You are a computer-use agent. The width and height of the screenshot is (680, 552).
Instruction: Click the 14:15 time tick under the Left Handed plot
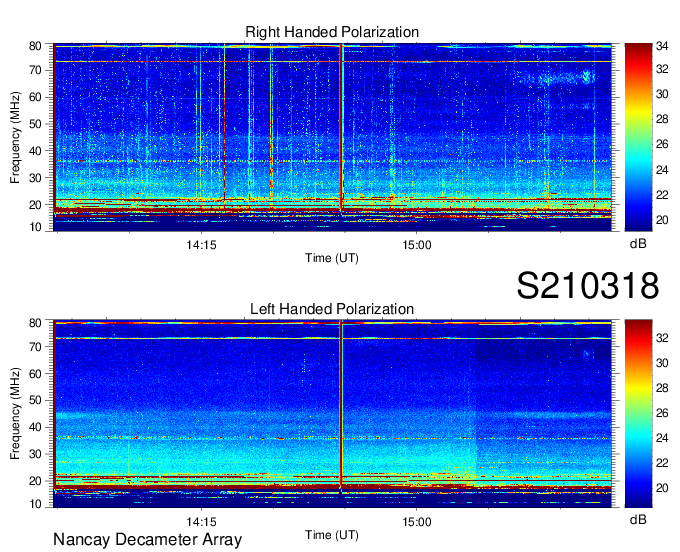click(x=201, y=522)
